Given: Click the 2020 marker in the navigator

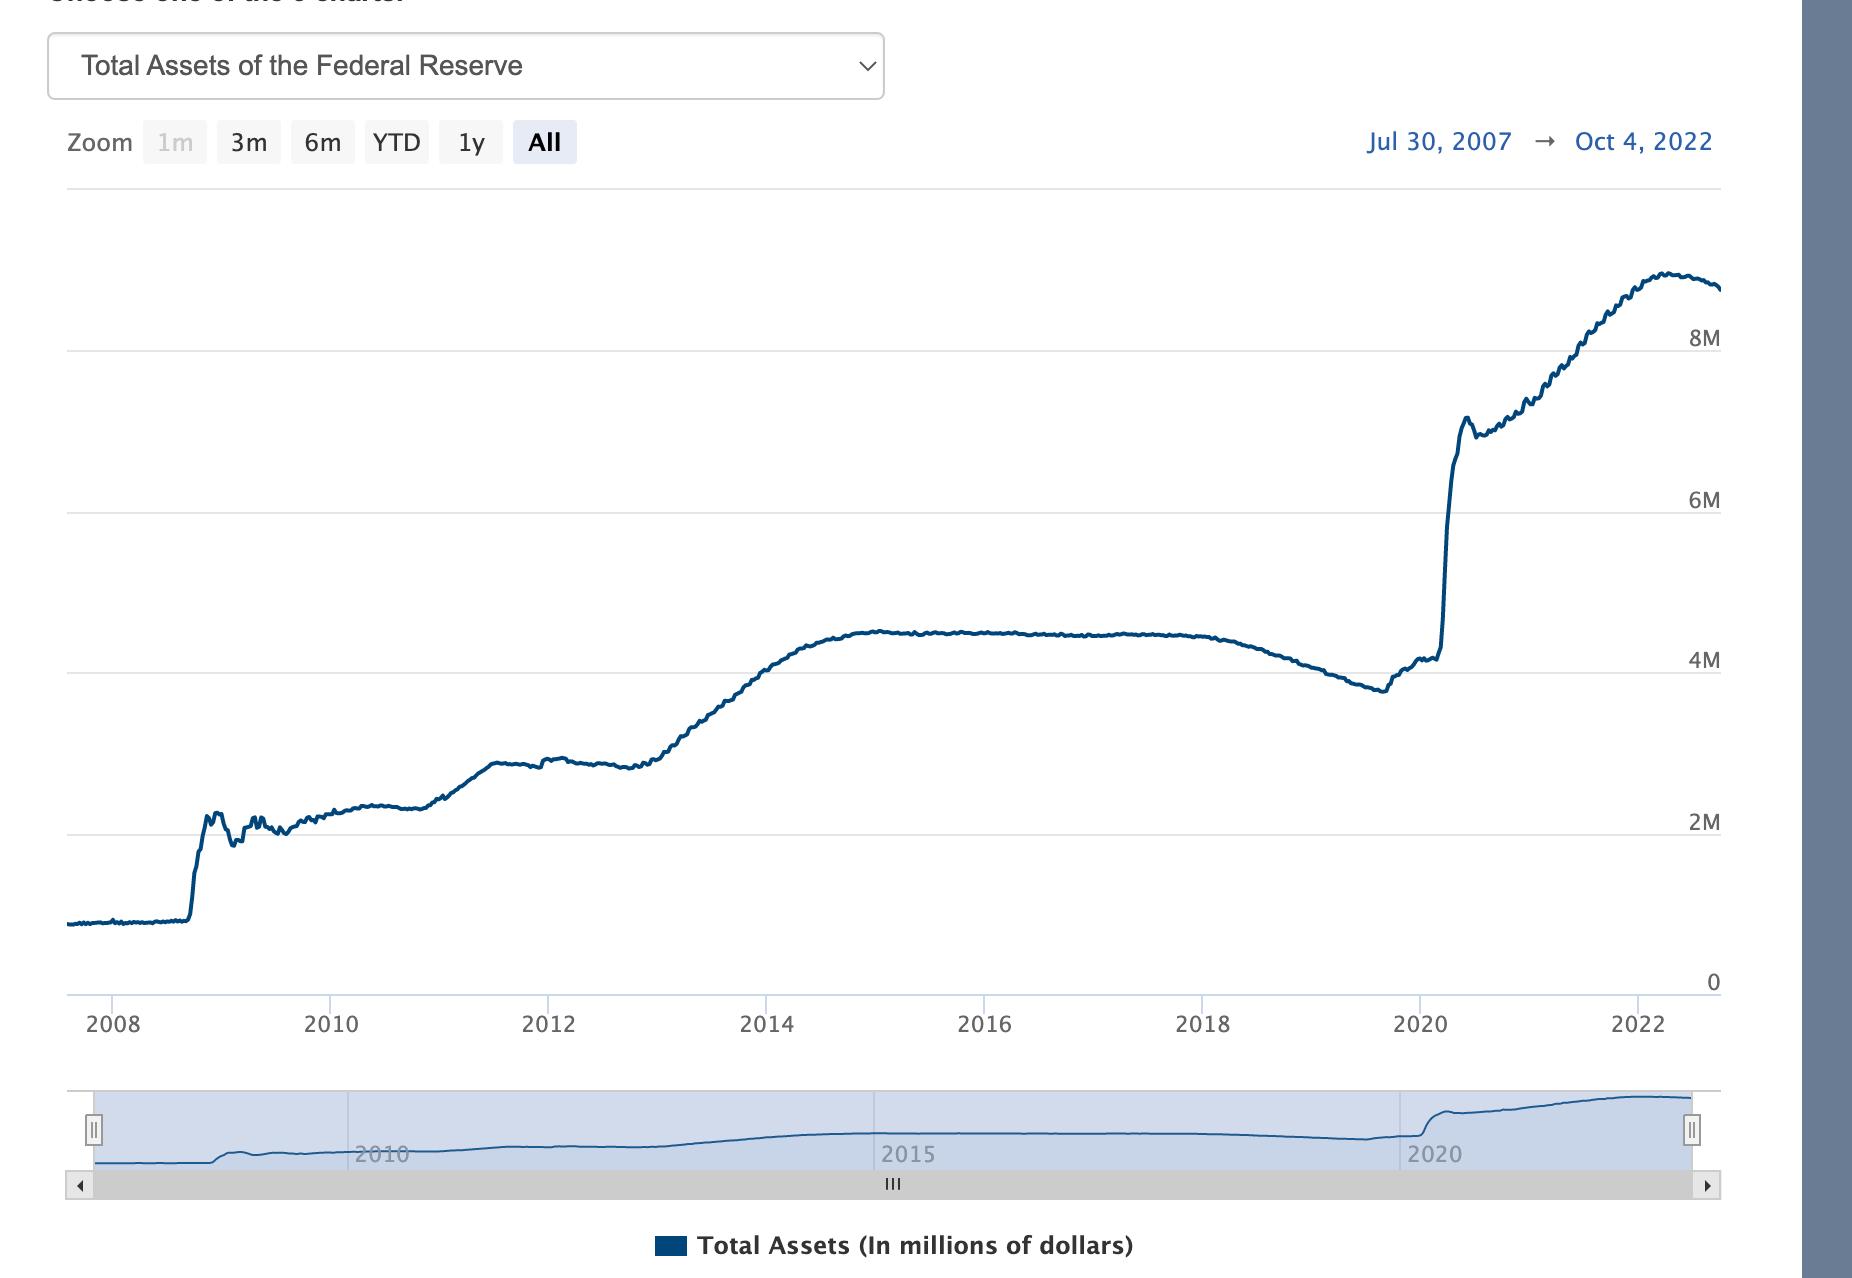Looking at the screenshot, I should [x=1434, y=1154].
